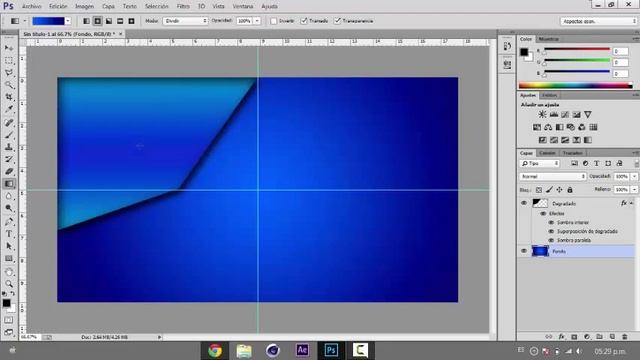Add a Curves adjustment
This screenshot has height=360, width=640.
[x=565, y=114]
